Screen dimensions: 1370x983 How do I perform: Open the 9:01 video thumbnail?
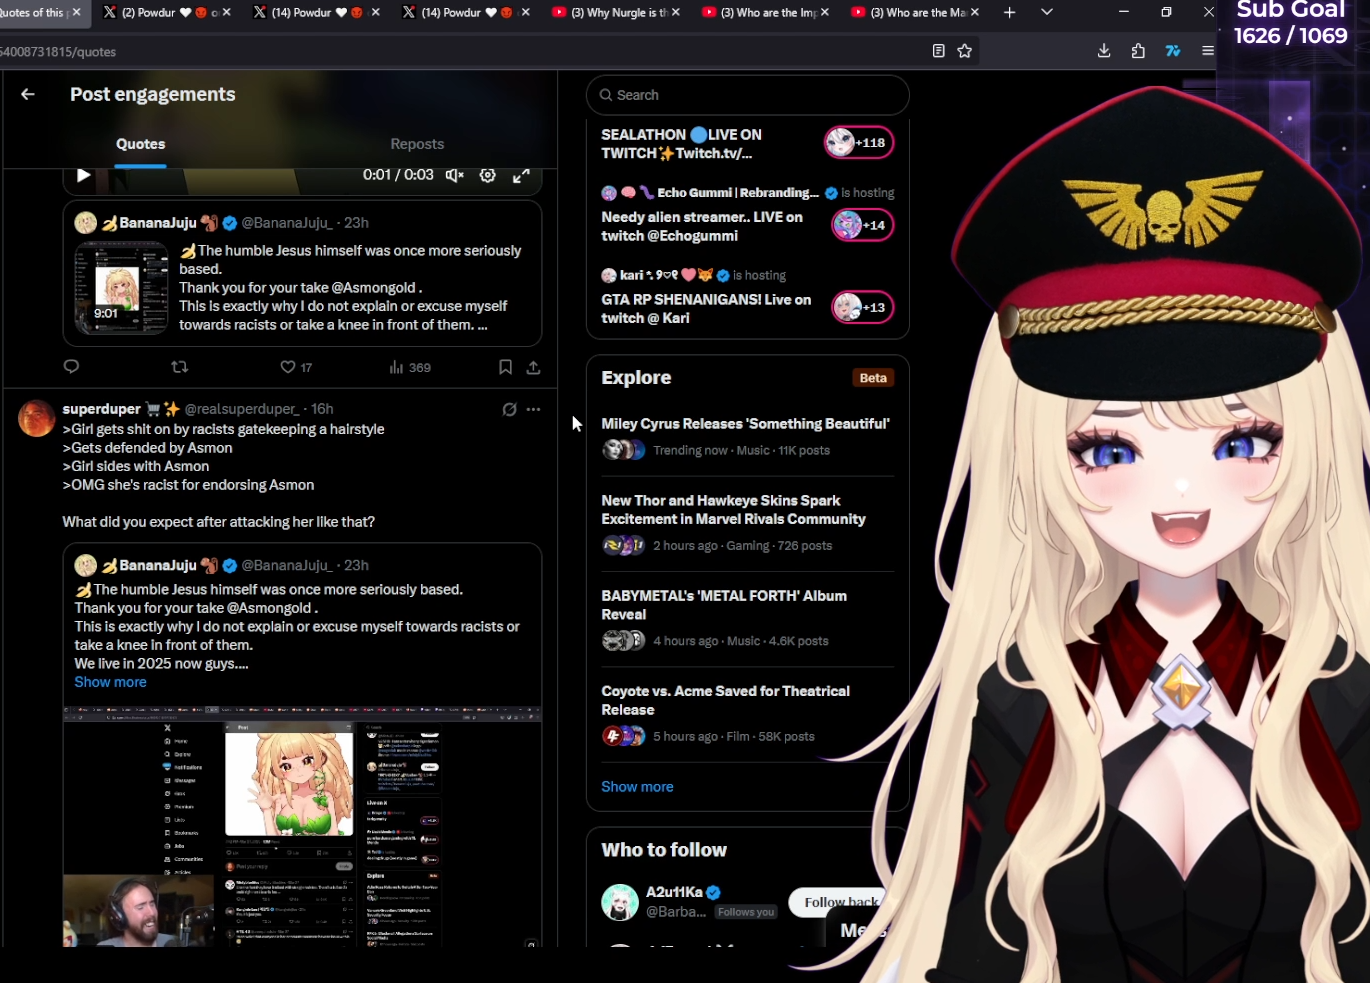pyautogui.click(x=122, y=287)
